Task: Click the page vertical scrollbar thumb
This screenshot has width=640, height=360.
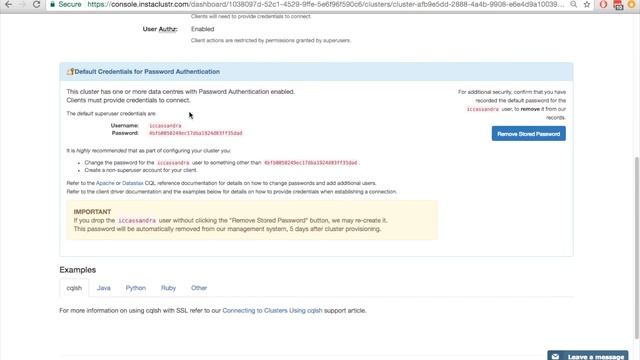Action: (637, 248)
